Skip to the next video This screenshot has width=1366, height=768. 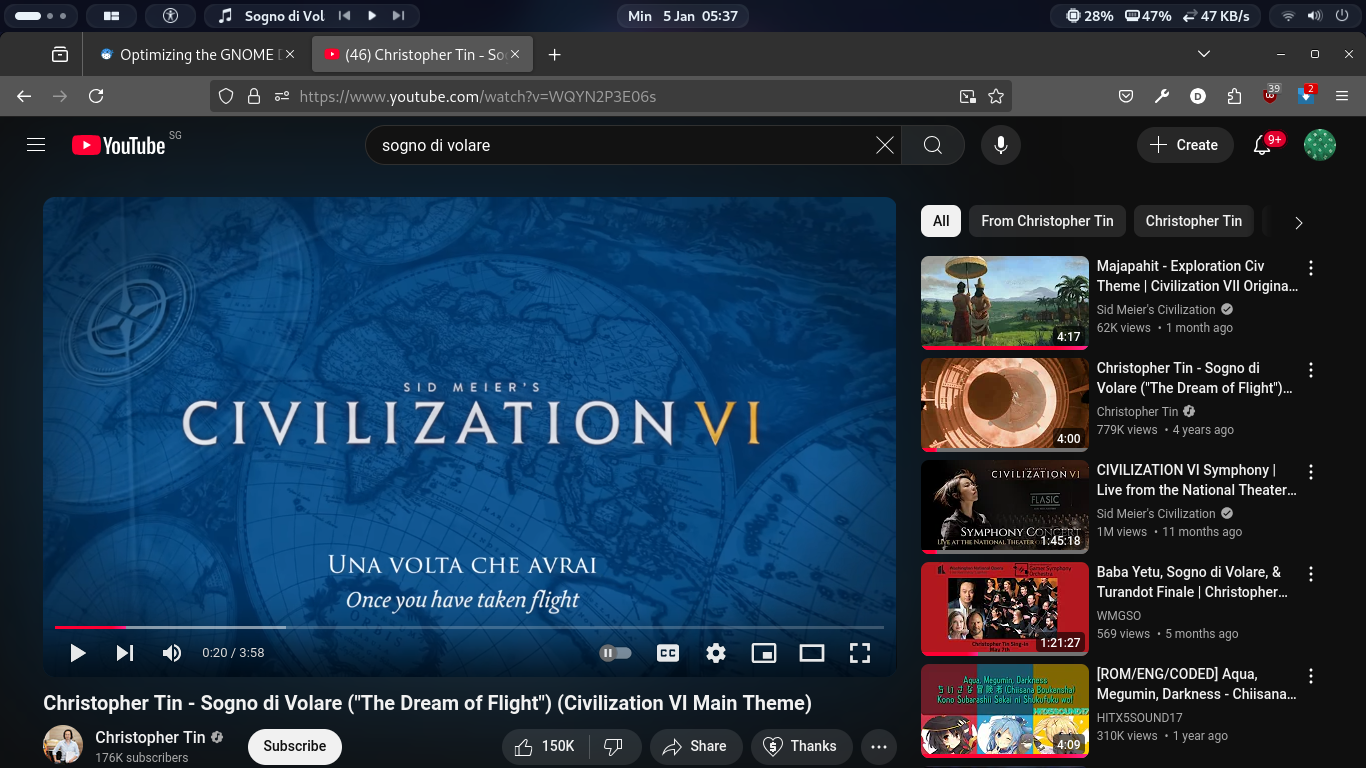coord(125,653)
